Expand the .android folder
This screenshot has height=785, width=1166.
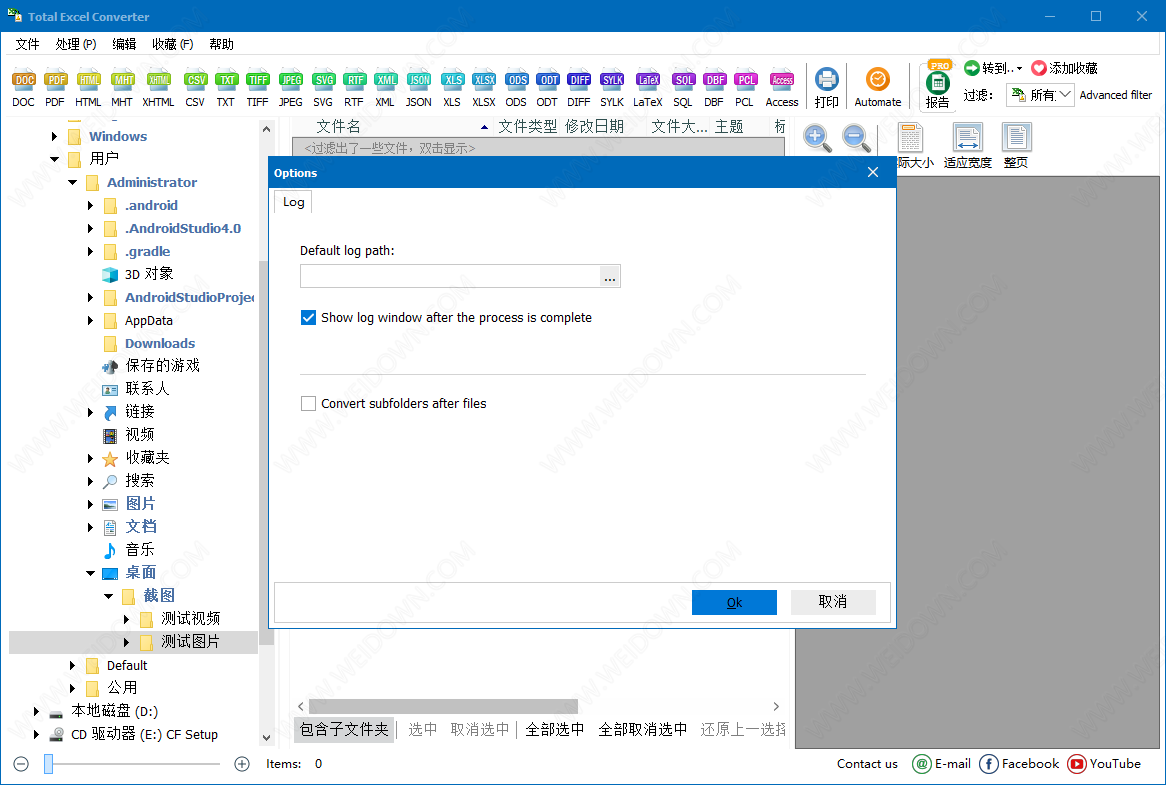pyautogui.click(x=90, y=205)
